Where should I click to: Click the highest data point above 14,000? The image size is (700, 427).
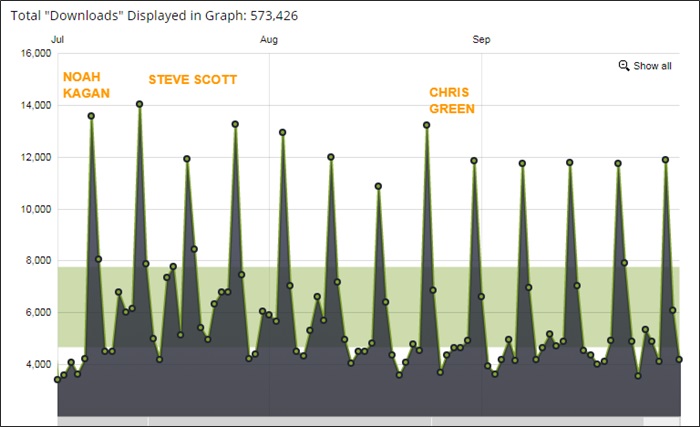(x=139, y=104)
